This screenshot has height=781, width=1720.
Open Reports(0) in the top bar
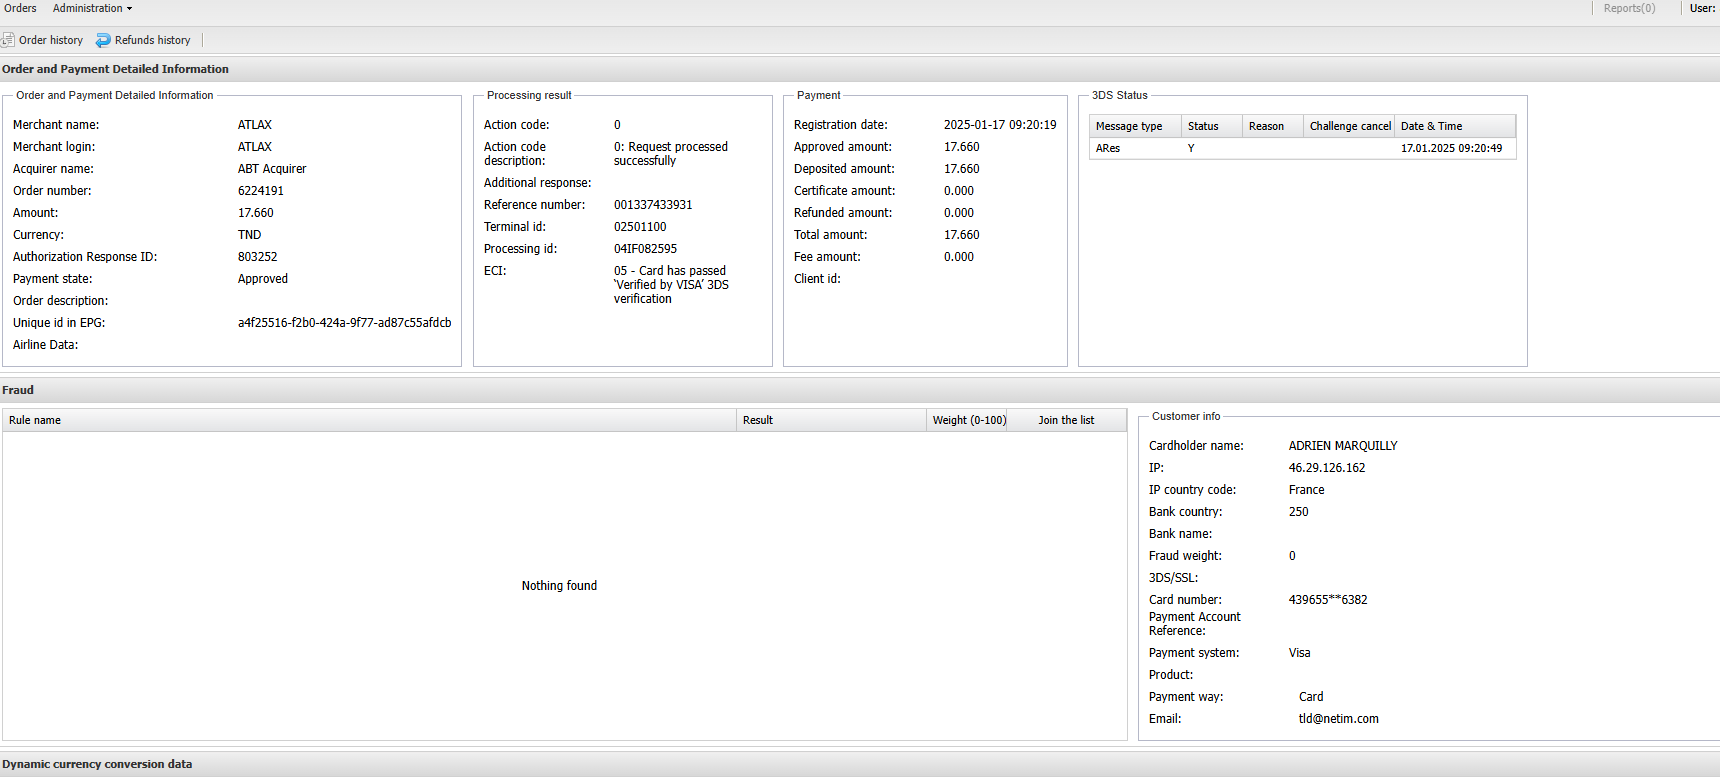(x=1629, y=8)
